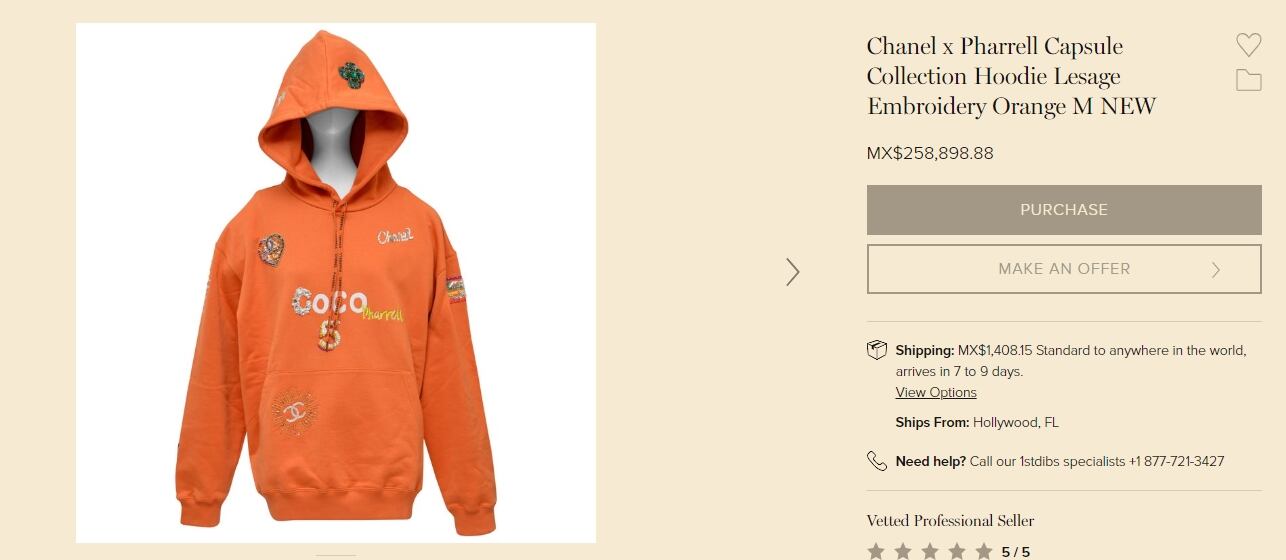
Task: Show the next product photo arrow
Action: tap(792, 272)
